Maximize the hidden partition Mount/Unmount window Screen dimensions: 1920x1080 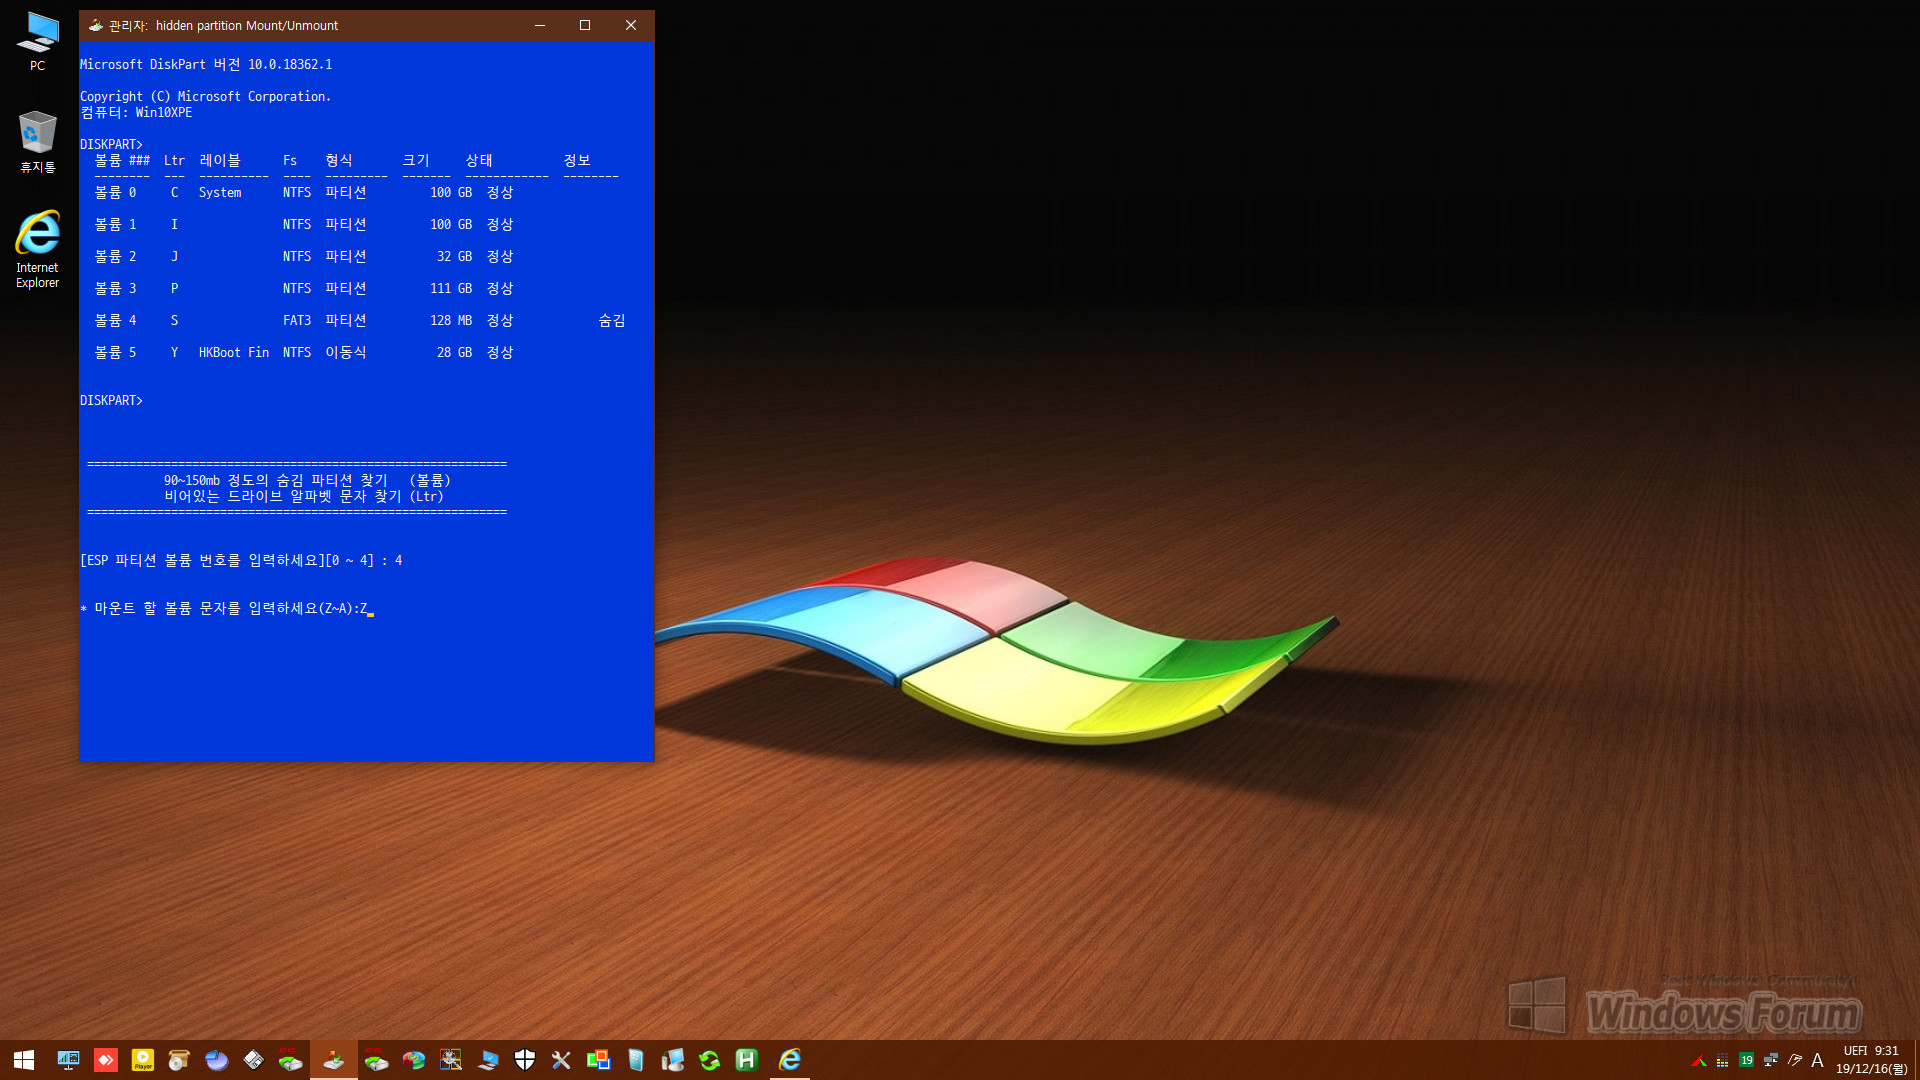(585, 25)
